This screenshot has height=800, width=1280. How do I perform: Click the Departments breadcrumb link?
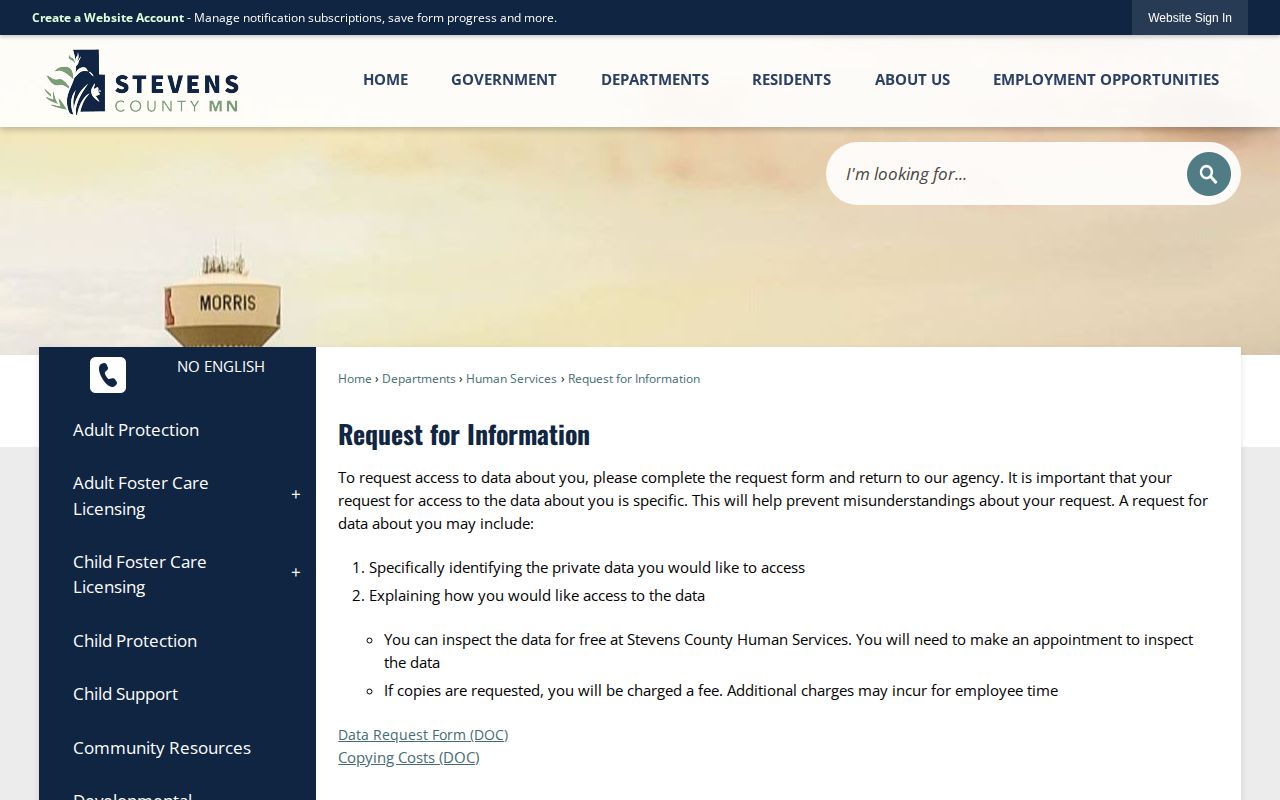click(419, 379)
